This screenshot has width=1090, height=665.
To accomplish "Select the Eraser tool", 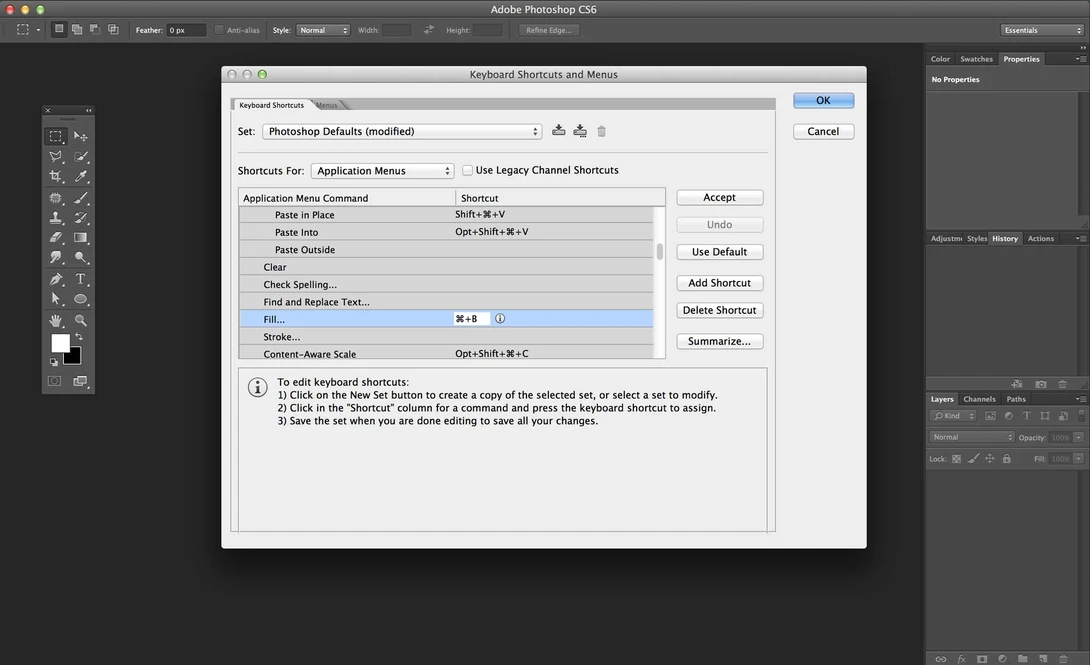I will (x=56, y=238).
